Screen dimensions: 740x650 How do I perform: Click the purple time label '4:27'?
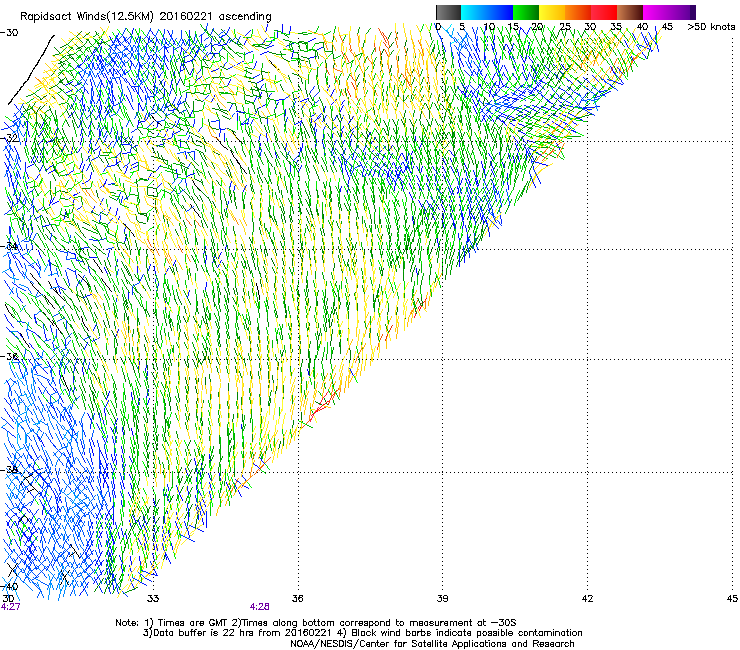point(10,607)
